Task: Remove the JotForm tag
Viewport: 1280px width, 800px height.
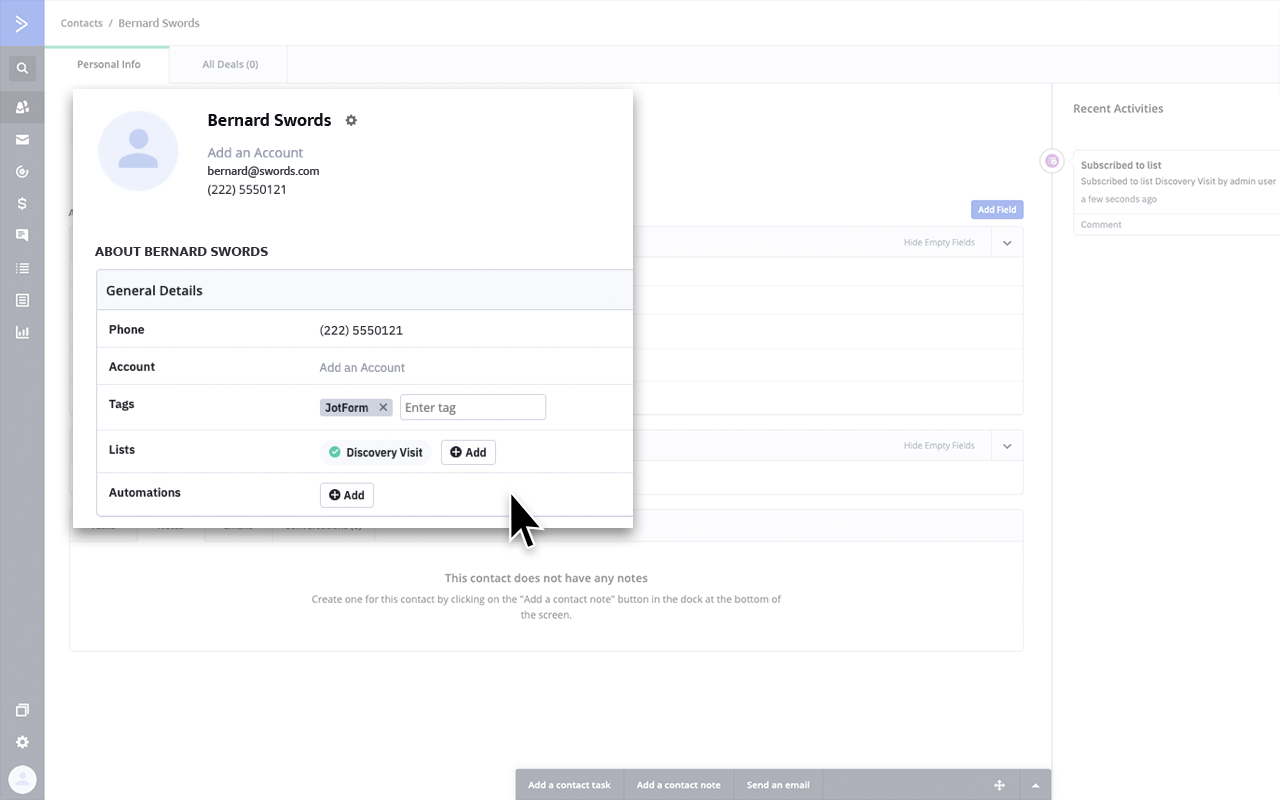Action: pyautogui.click(x=383, y=407)
